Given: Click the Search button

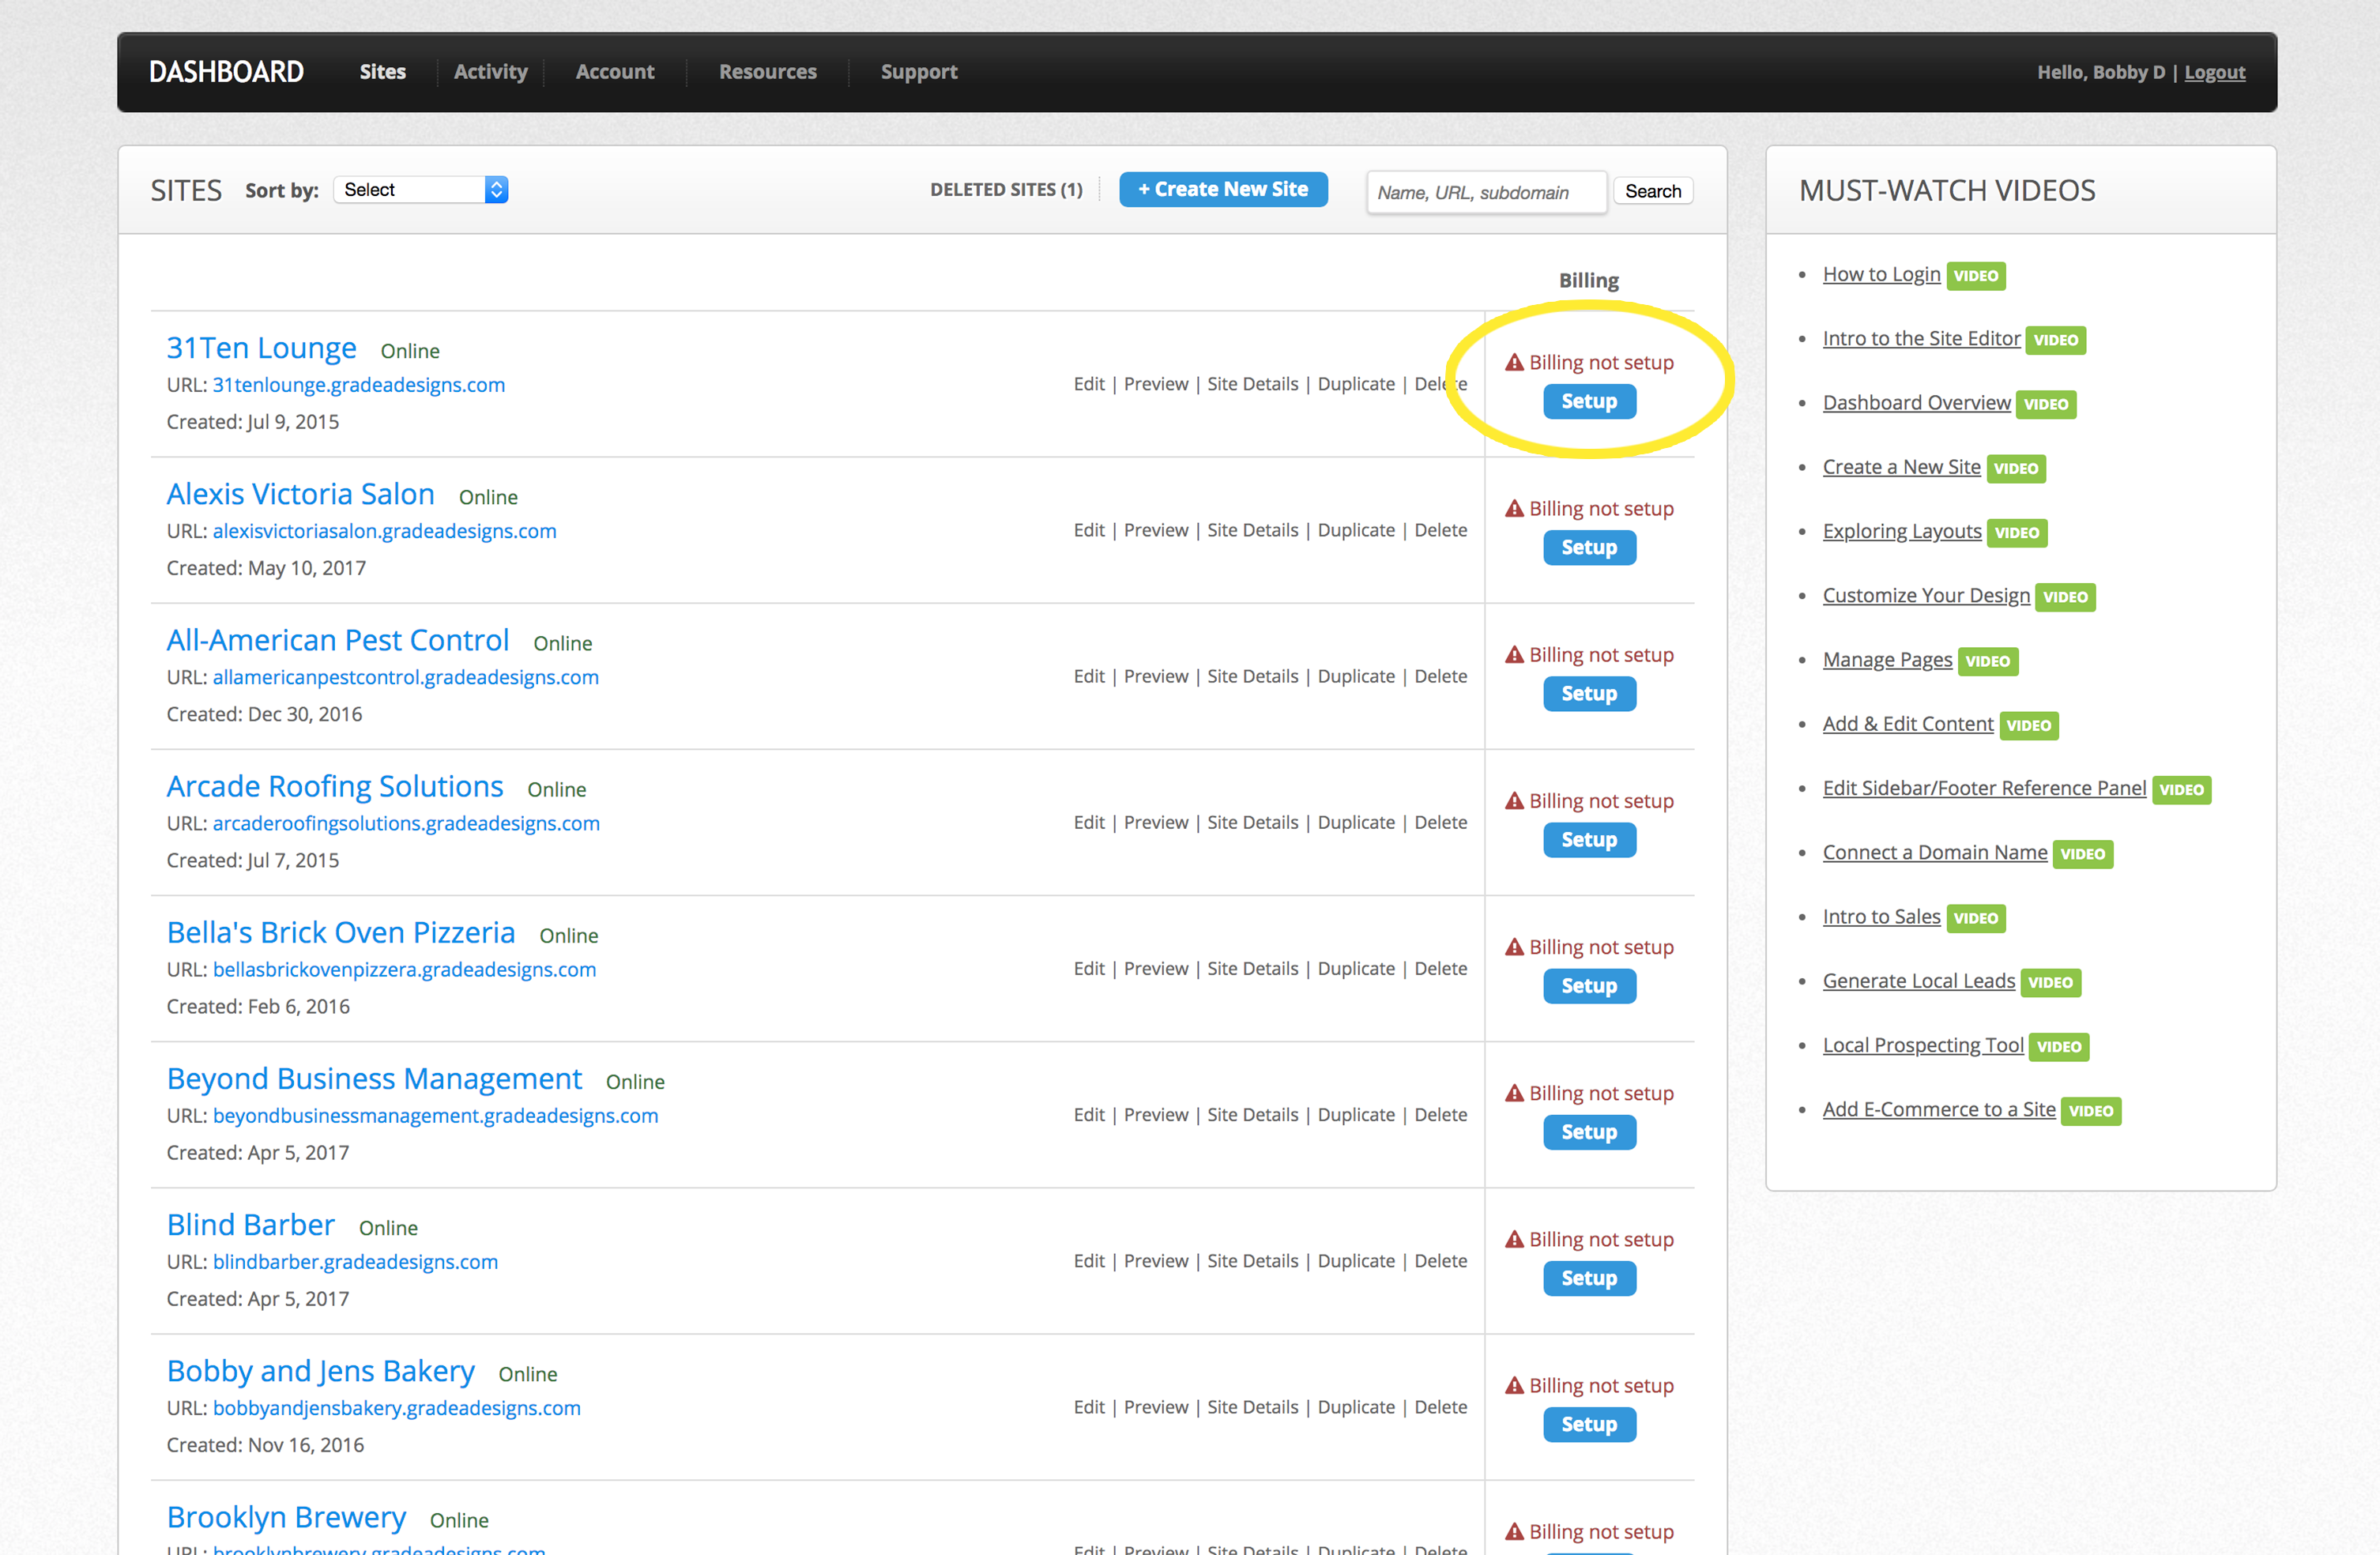Looking at the screenshot, I should (1653, 191).
